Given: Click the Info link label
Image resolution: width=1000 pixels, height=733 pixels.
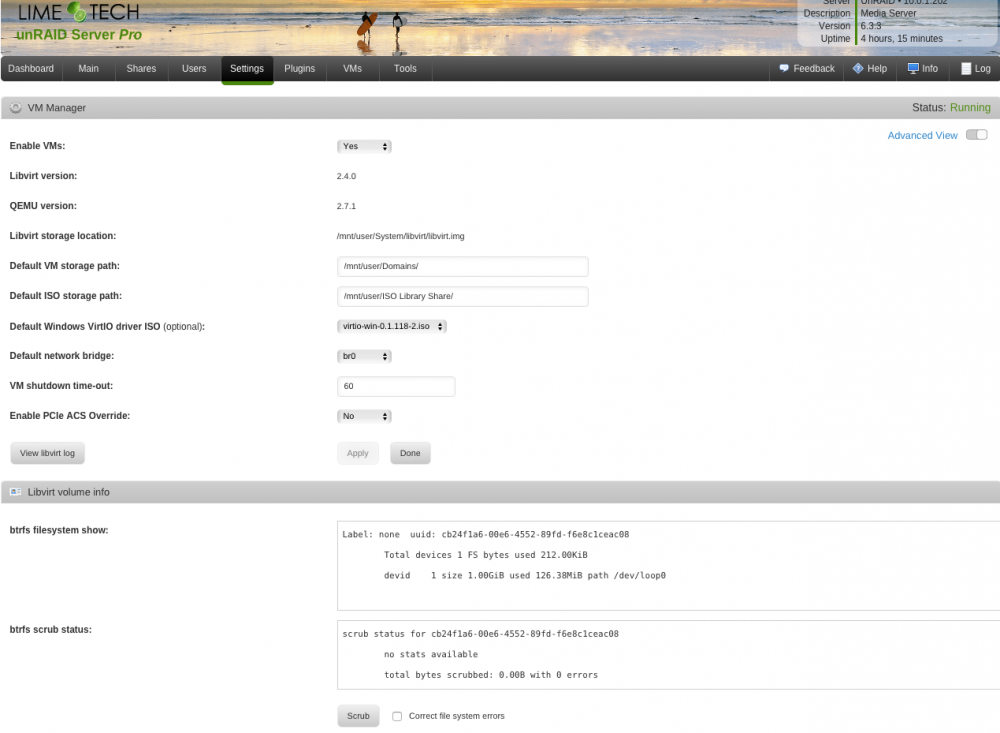Looking at the screenshot, I should click(930, 68).
